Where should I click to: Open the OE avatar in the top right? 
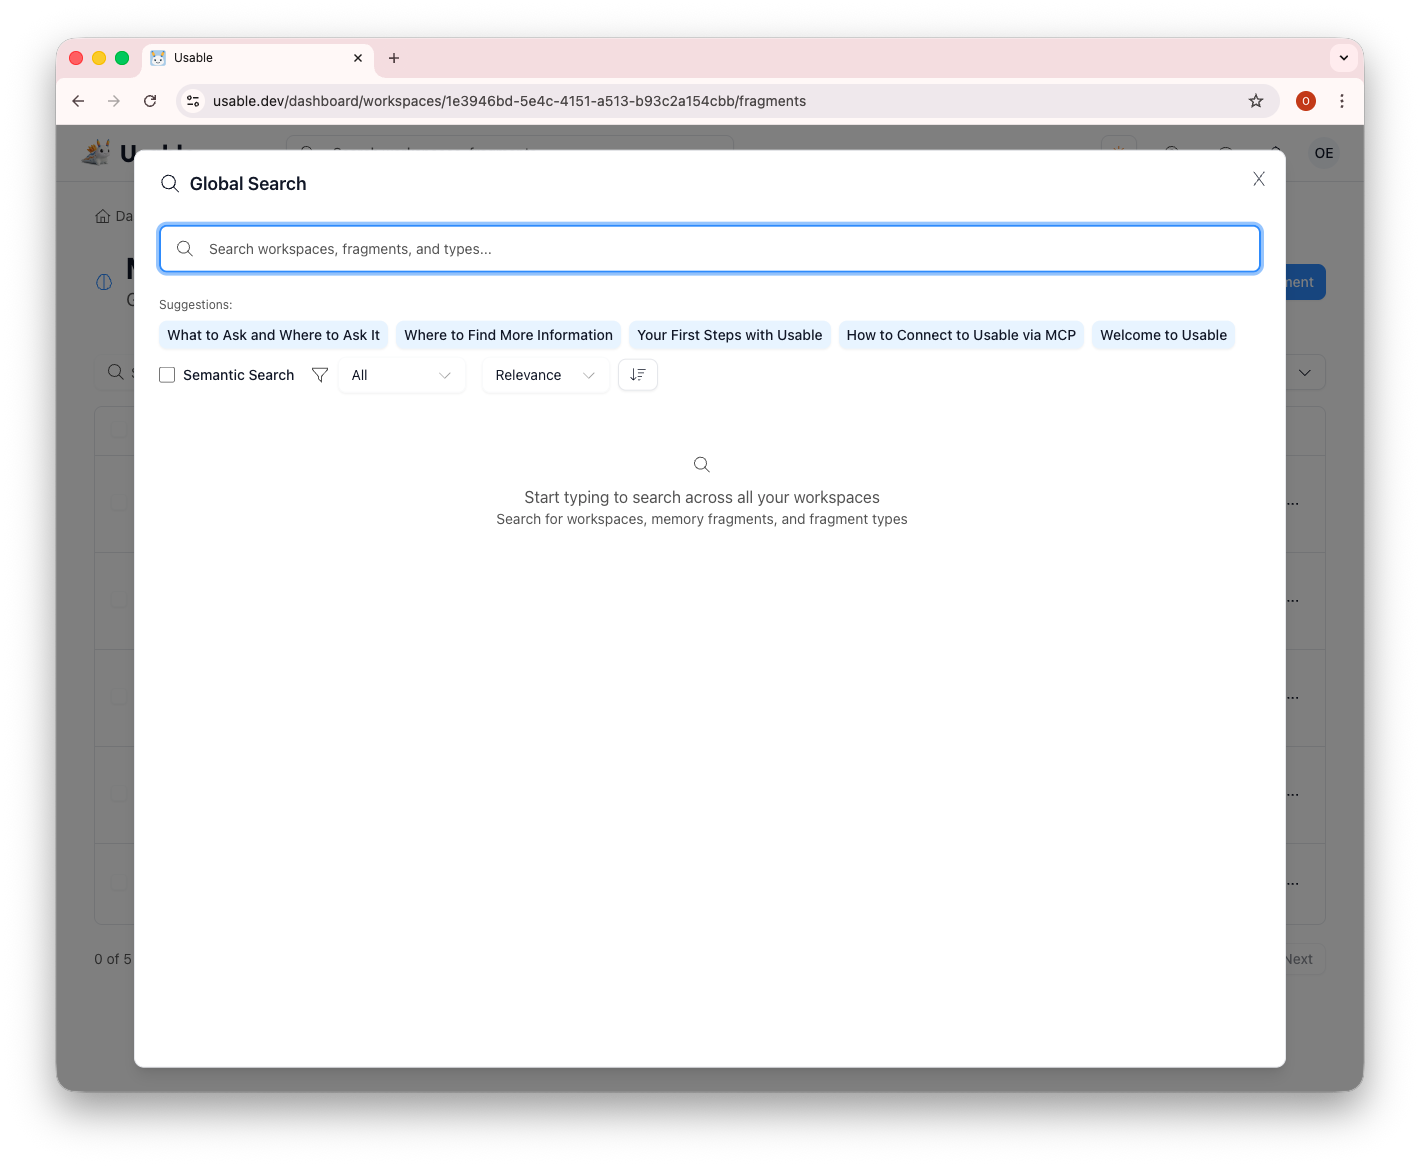(1323, 152)
